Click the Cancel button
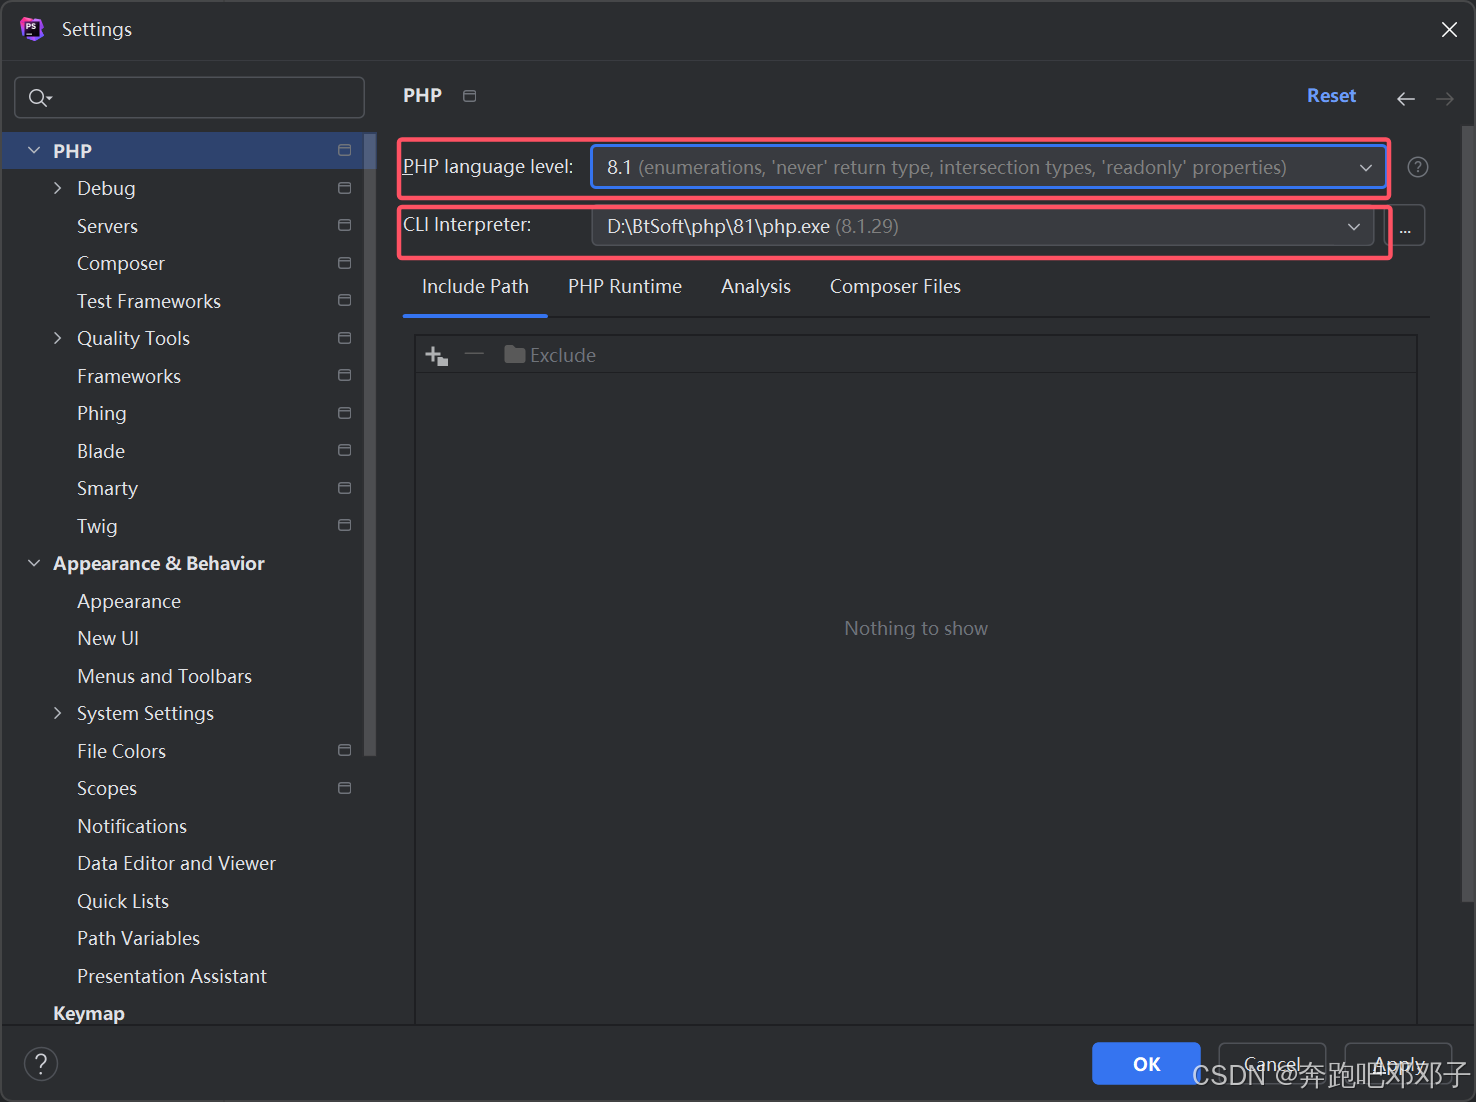Screen dimensions: 1476x1102 (1272, 1064)
